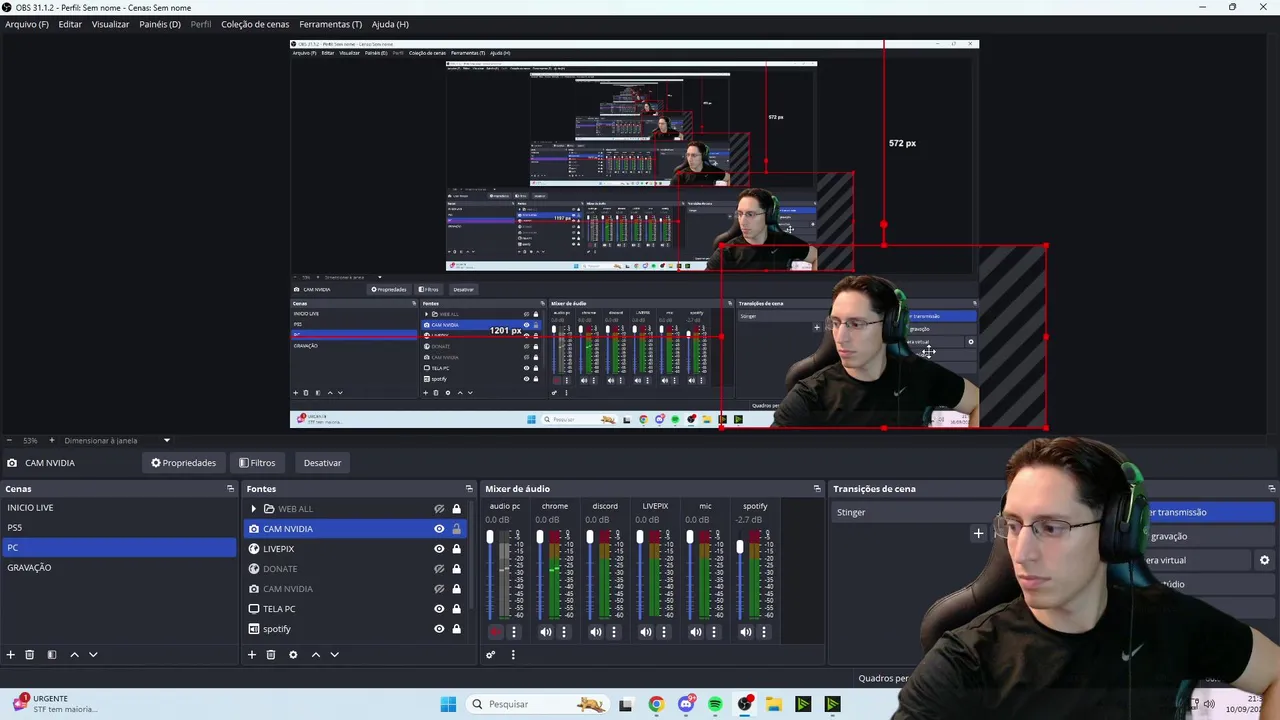Click the Desativar button
This screenshot has height=720, width=1280.
tap(322, 463)
